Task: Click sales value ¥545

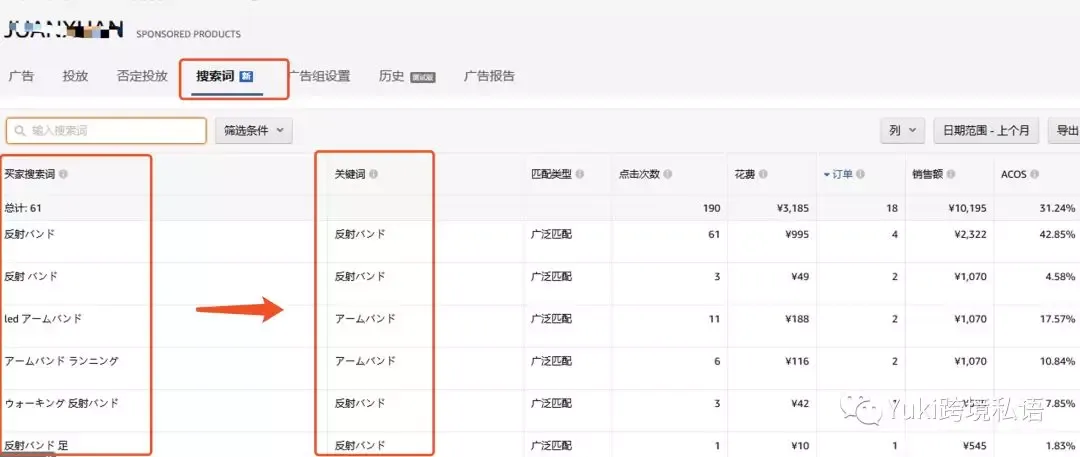Action: [975, 445]
